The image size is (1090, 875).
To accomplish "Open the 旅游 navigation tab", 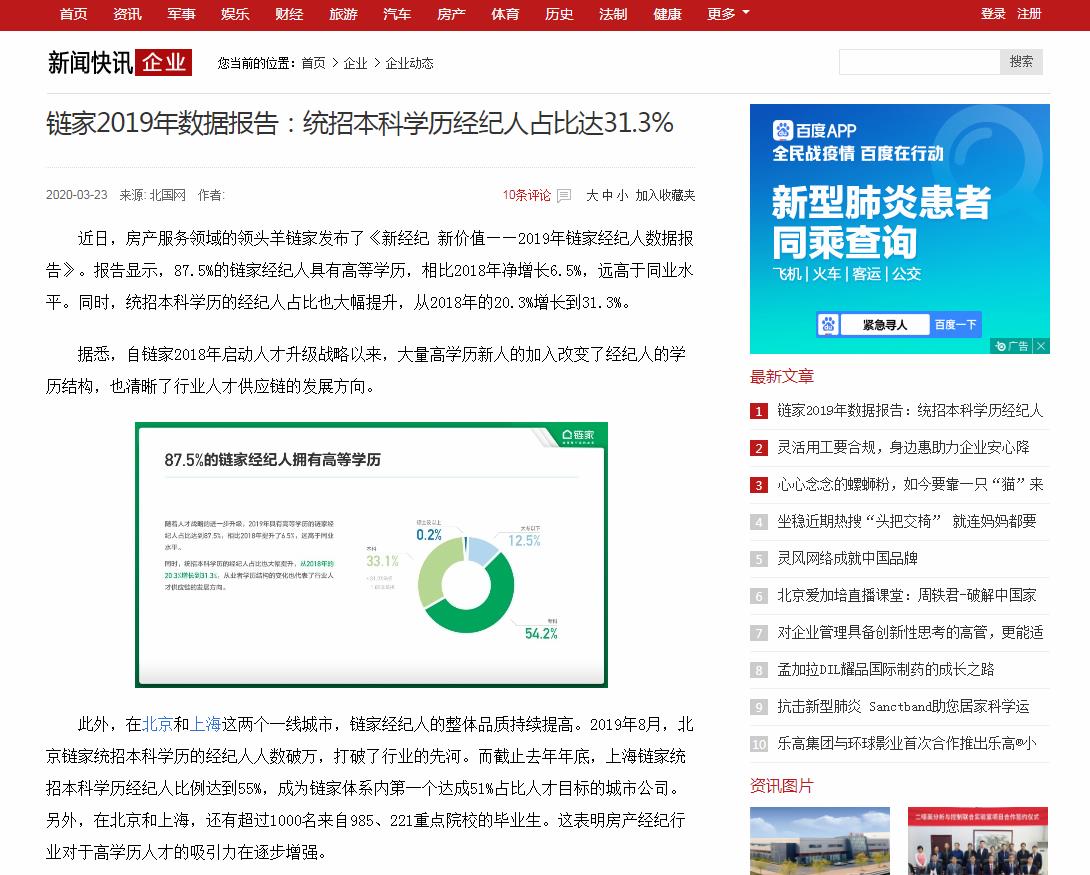I will [x=343, y=14].
